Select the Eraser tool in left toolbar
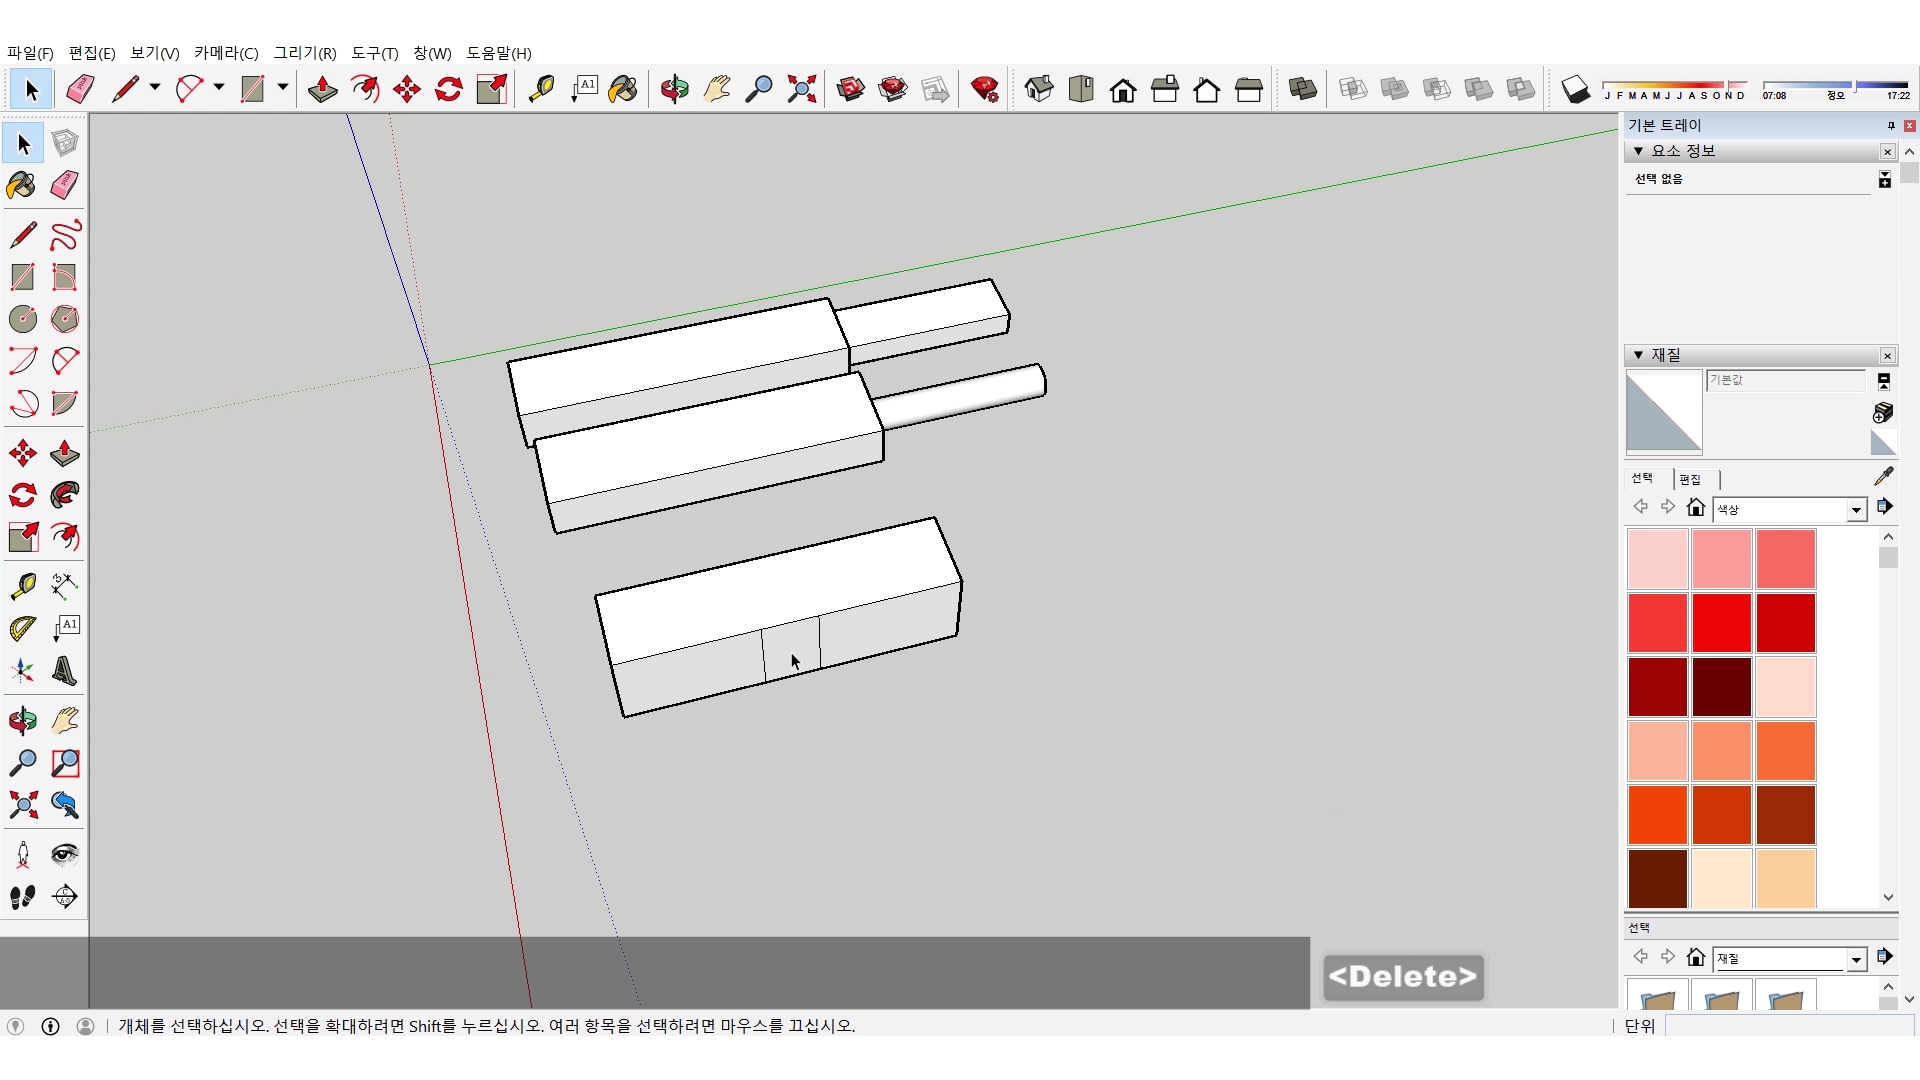This screenshot has height=1080, width=1920. [x=64, y=185]
